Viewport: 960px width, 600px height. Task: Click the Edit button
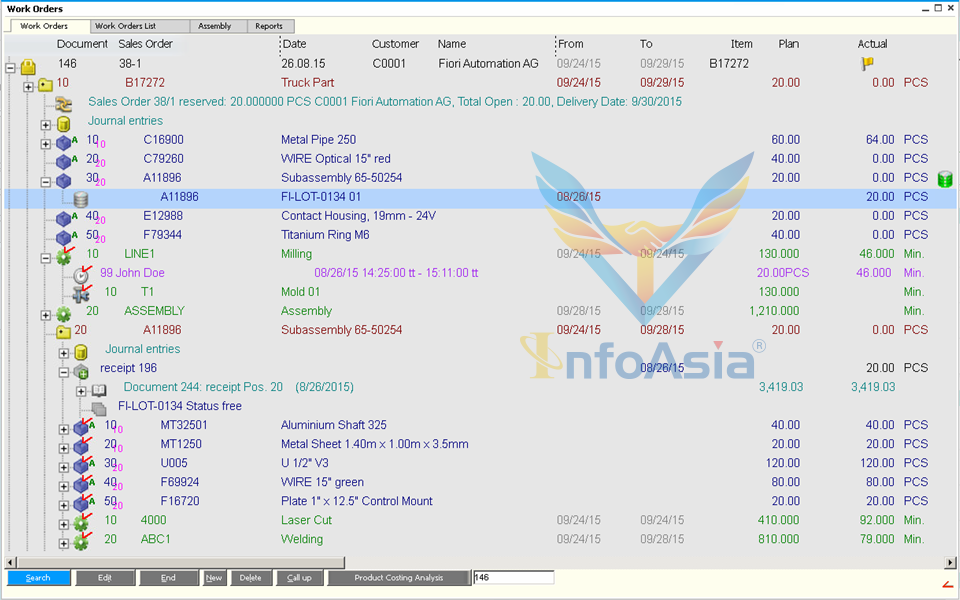click(105, 577)
